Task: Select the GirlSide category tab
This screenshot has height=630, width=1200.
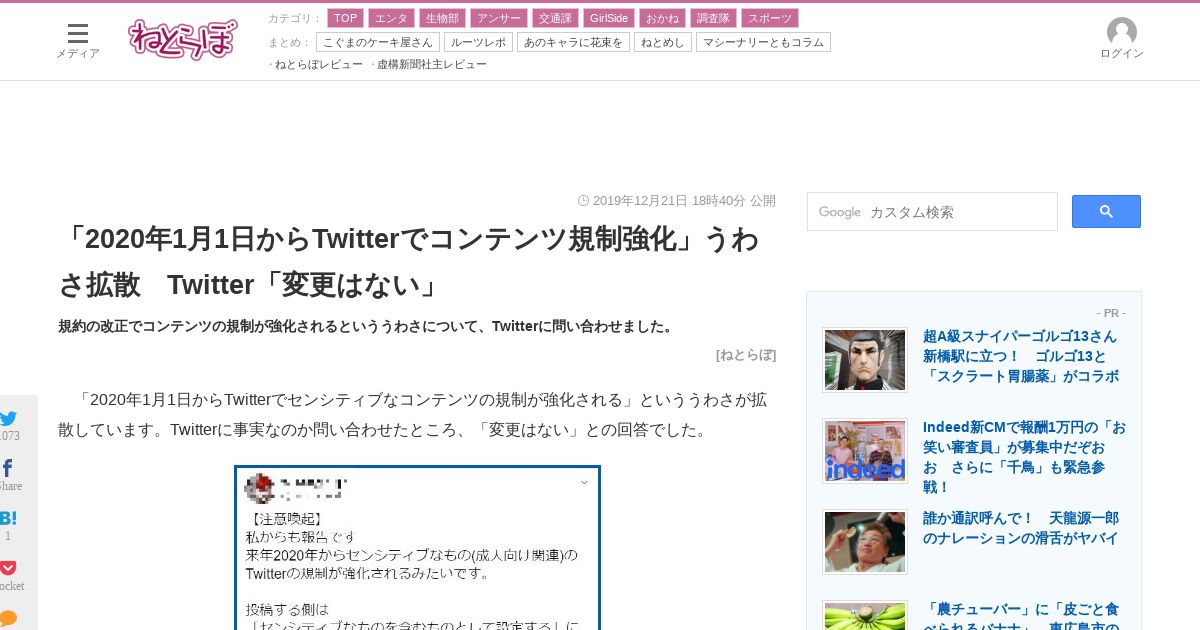Action: pos(609,18)
